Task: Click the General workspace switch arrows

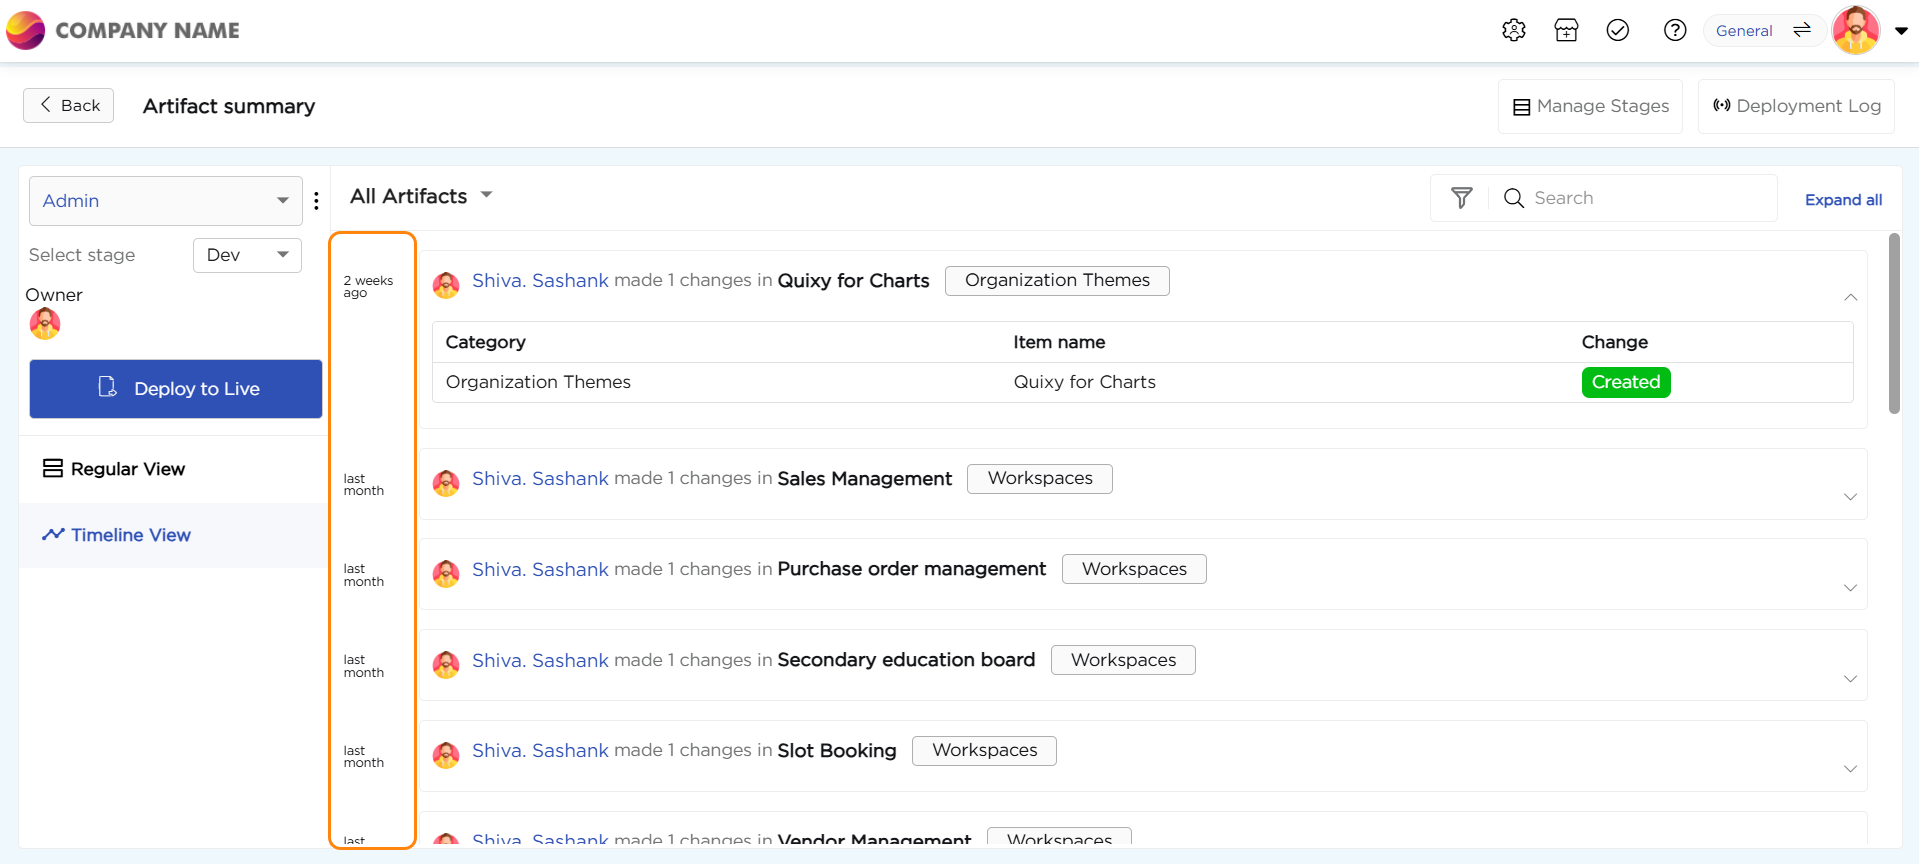Action: click(x=1802, y=30)
